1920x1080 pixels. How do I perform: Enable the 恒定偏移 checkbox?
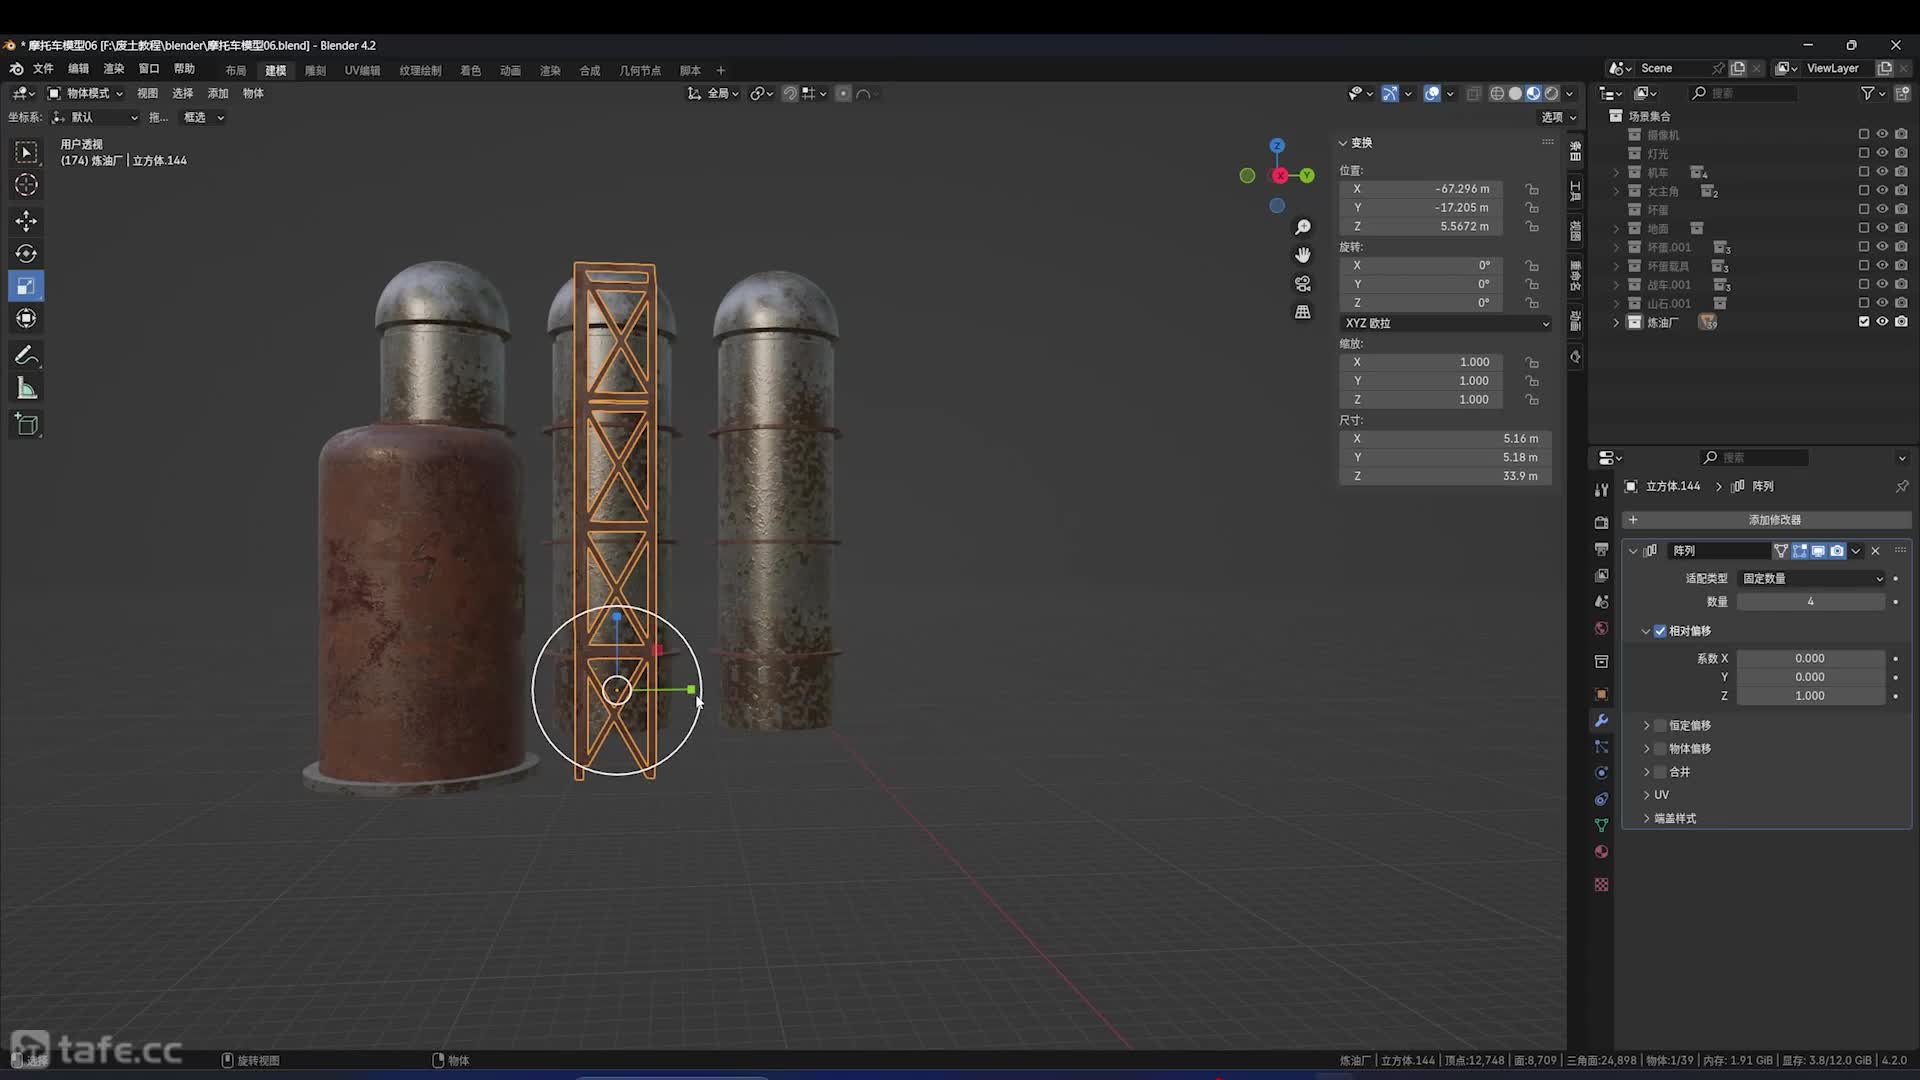click(1660, 726)
